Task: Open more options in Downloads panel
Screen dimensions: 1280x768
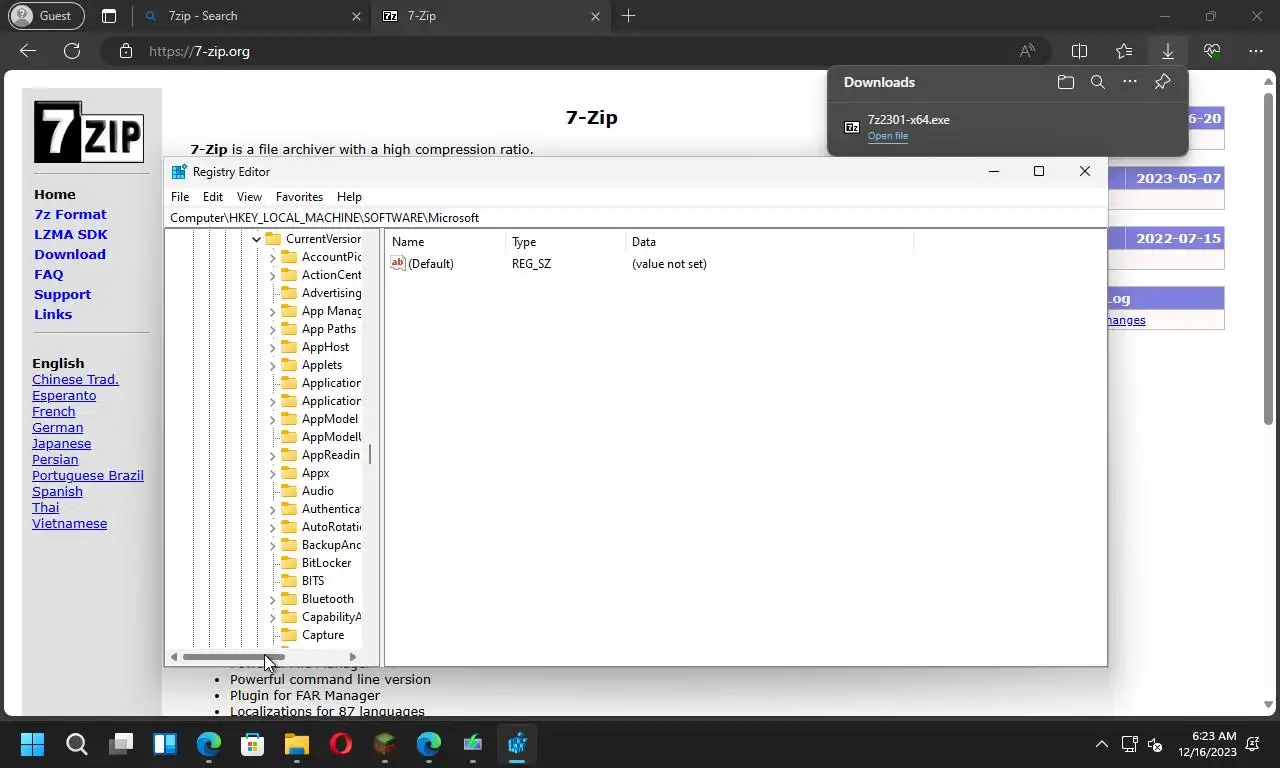Action: tap(1129, 82)
